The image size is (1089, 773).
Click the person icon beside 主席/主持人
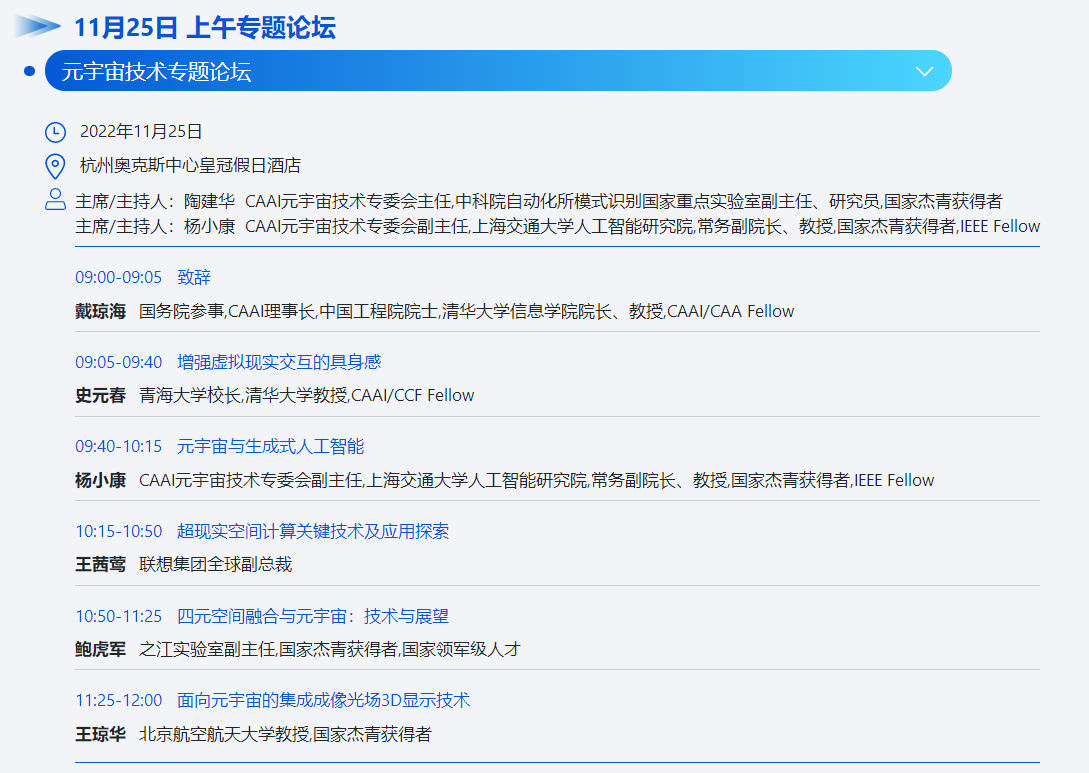coord(56,200)
